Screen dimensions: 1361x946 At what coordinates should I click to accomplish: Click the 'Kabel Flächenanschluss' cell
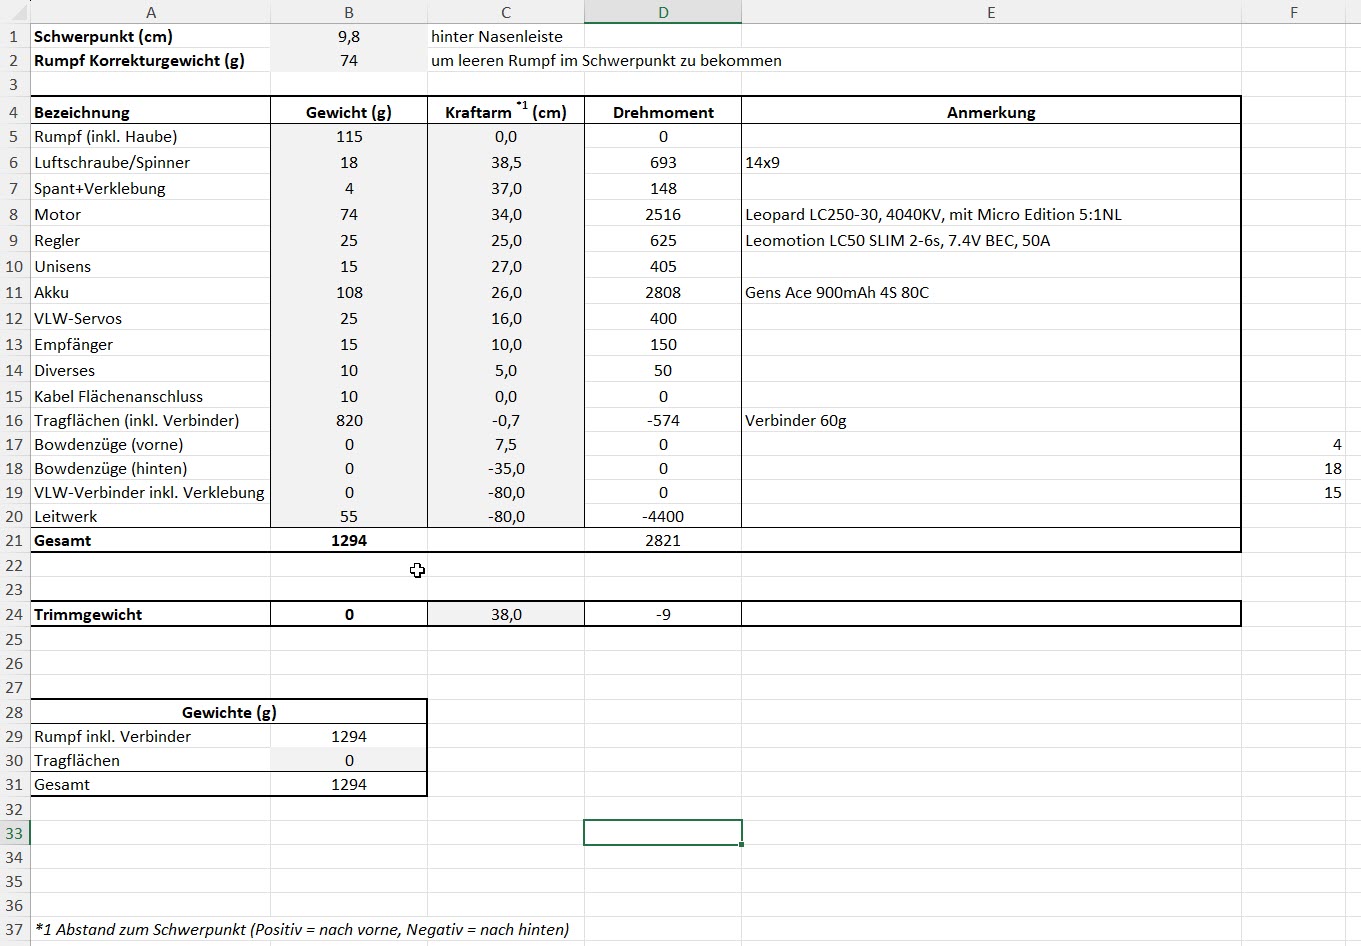(x=150, y=396)
